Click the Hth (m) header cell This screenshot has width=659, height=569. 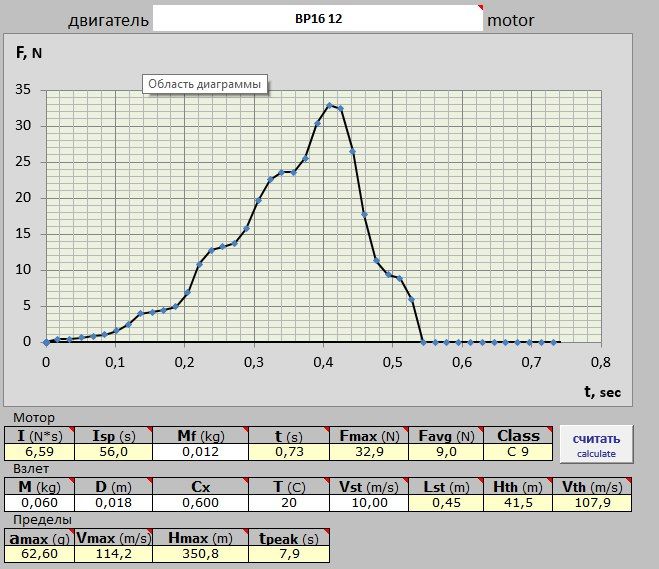tap(518, 487)
